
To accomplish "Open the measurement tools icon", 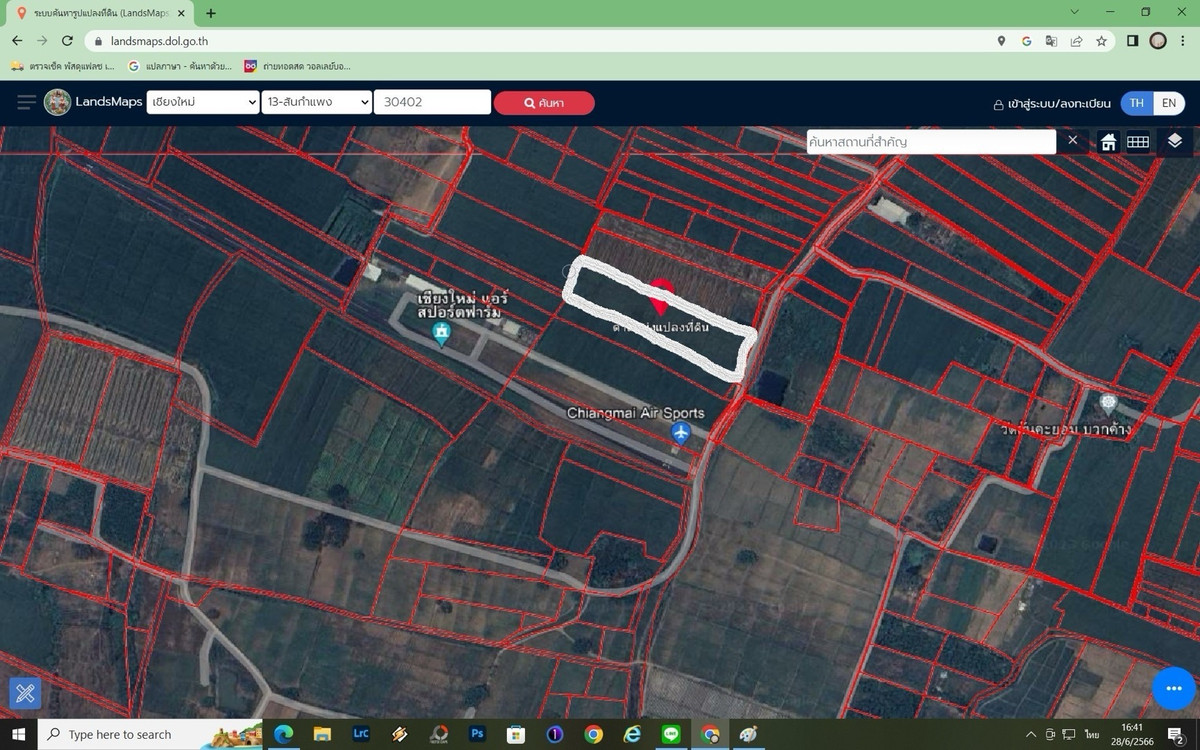I will click(x=25, y=692).
